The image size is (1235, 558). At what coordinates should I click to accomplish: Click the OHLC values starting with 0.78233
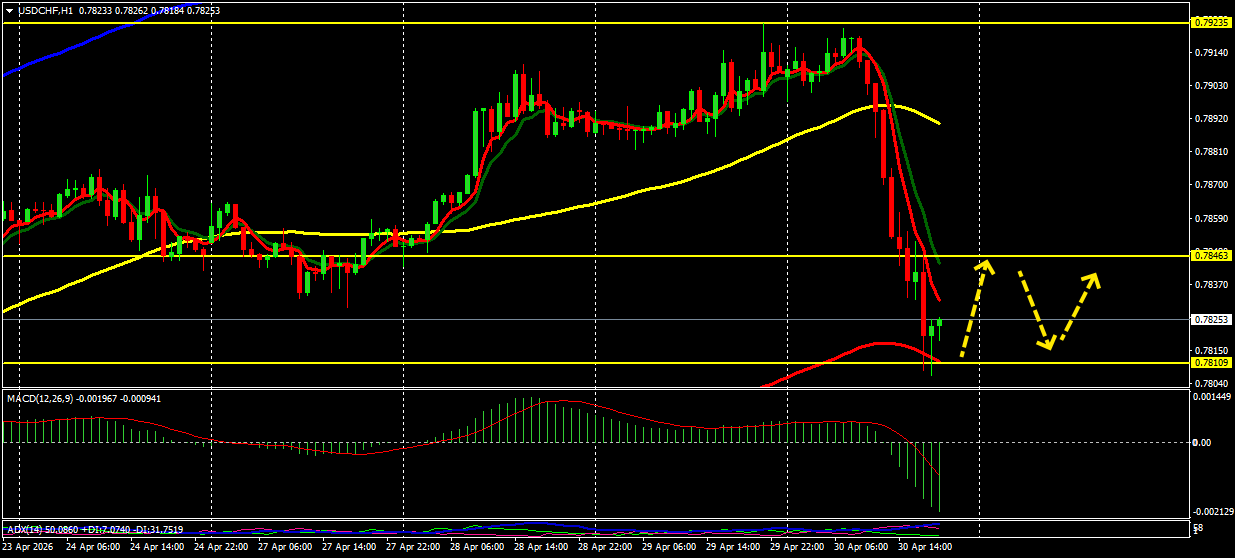click(149, 10)
